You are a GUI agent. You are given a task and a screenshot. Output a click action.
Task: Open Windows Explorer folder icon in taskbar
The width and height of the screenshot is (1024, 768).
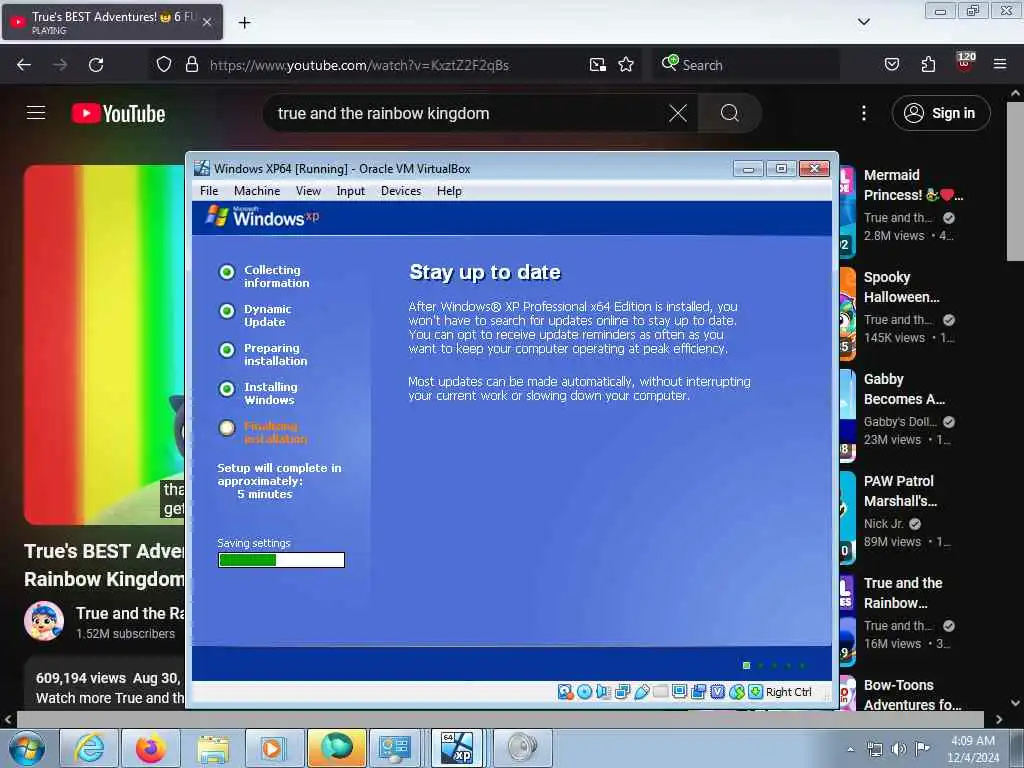[213, 748]
